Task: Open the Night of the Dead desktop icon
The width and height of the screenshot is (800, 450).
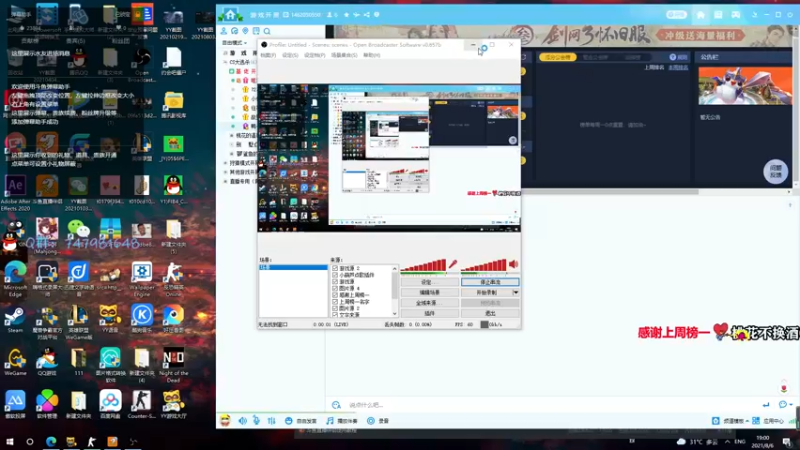Action: point(173,366)
